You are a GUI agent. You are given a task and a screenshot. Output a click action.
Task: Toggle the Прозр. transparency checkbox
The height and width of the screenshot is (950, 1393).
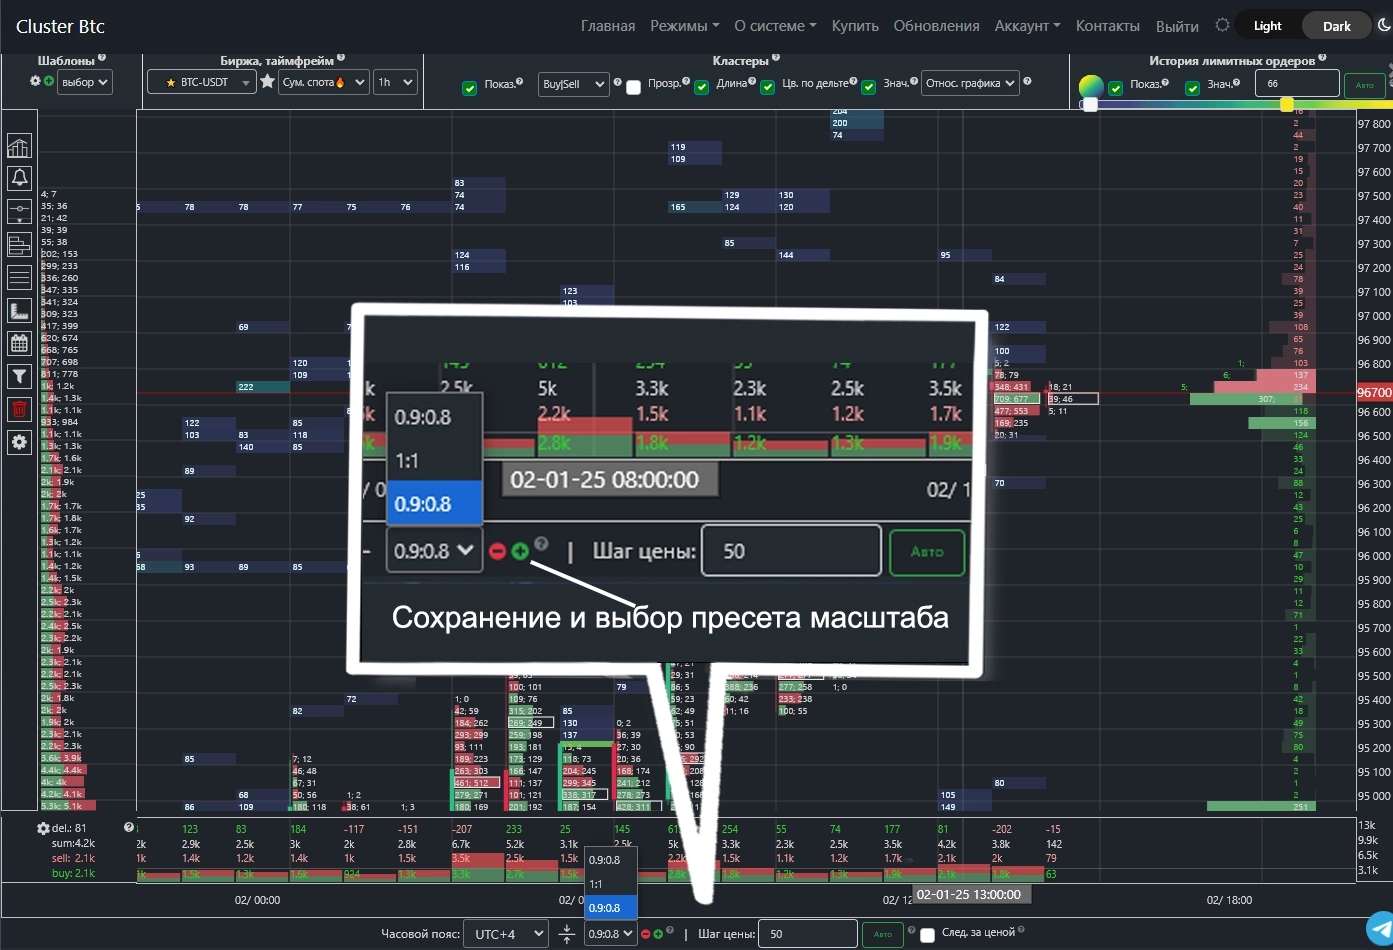633,87
